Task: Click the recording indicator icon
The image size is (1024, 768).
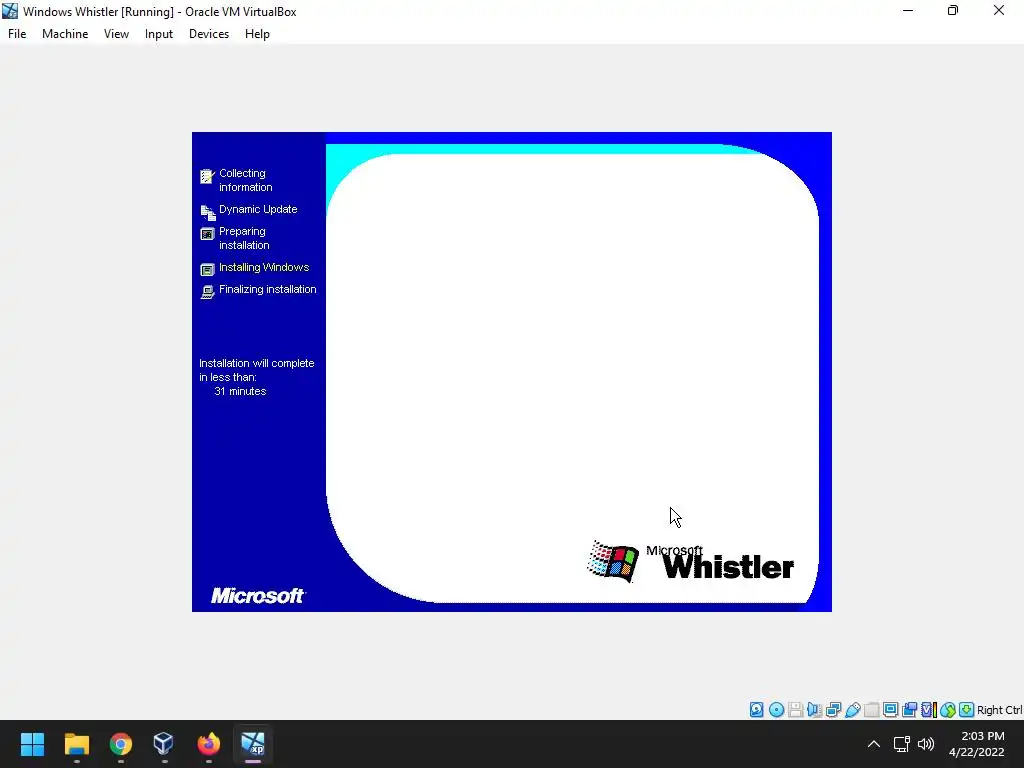Action: click(x=909, y=710)
